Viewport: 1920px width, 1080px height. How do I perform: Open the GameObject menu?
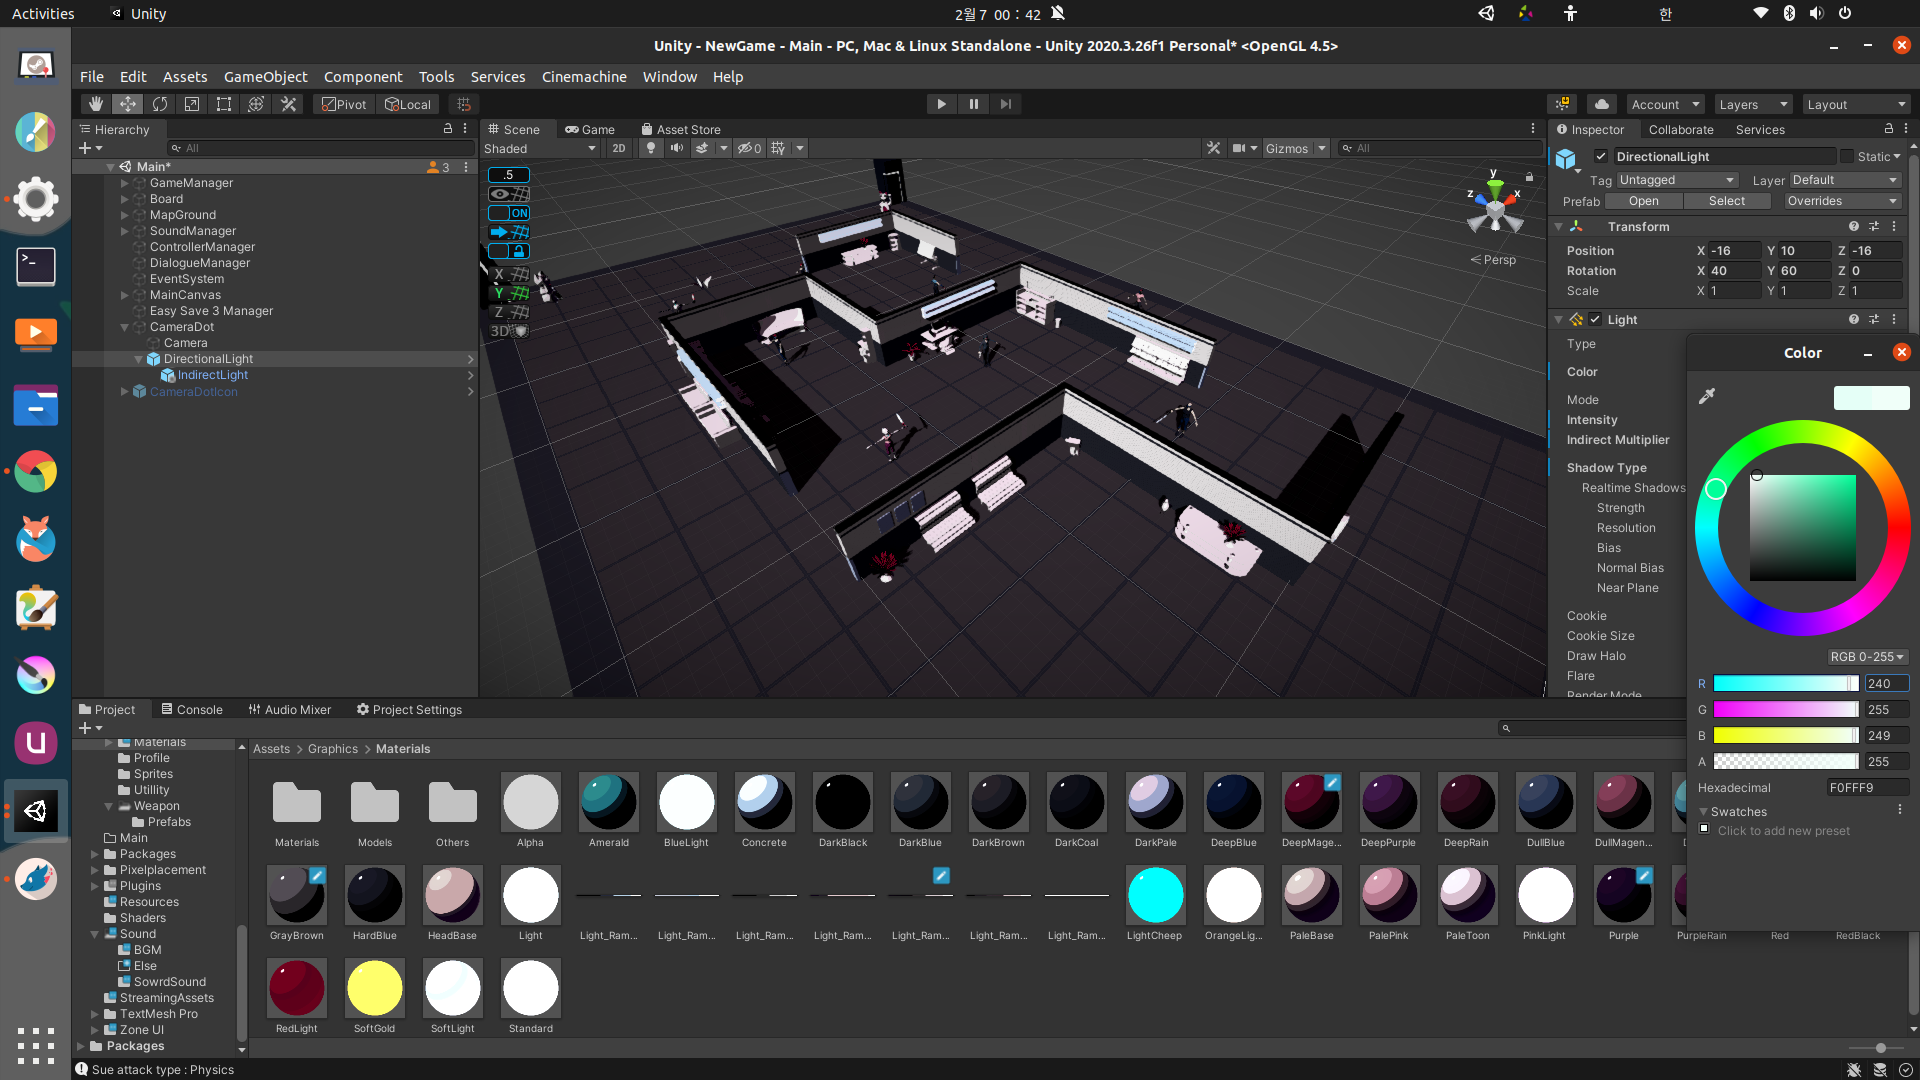(265, 77)
